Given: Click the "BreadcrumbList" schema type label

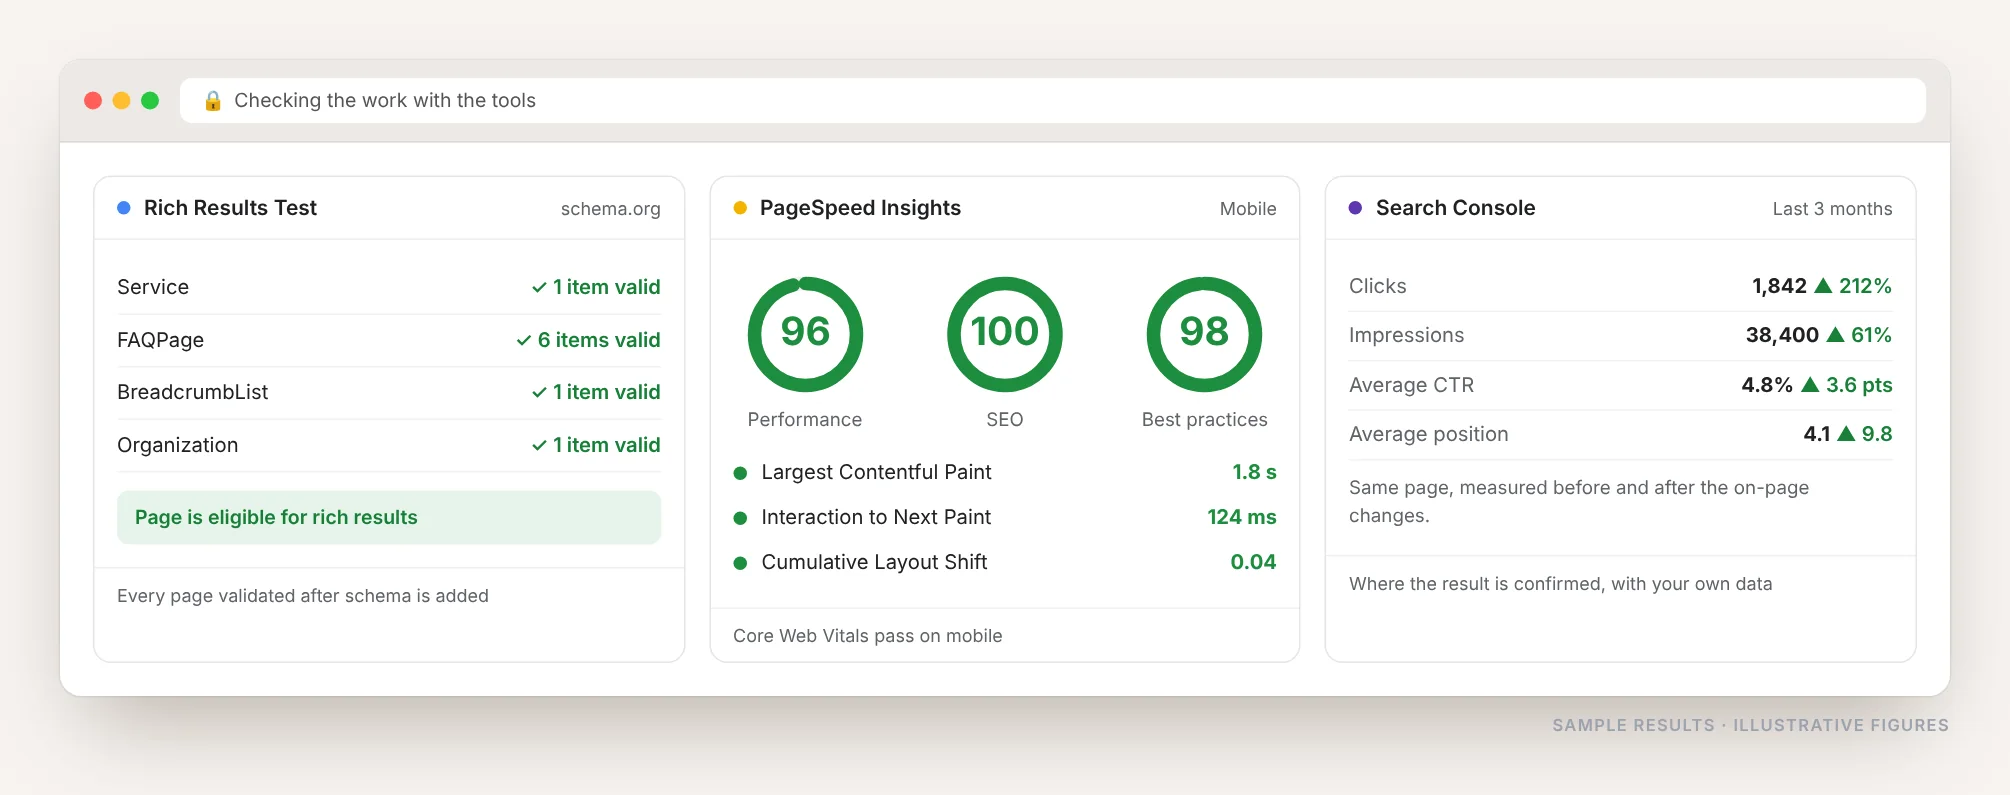Looking at the screenshot, I should 193,392.
